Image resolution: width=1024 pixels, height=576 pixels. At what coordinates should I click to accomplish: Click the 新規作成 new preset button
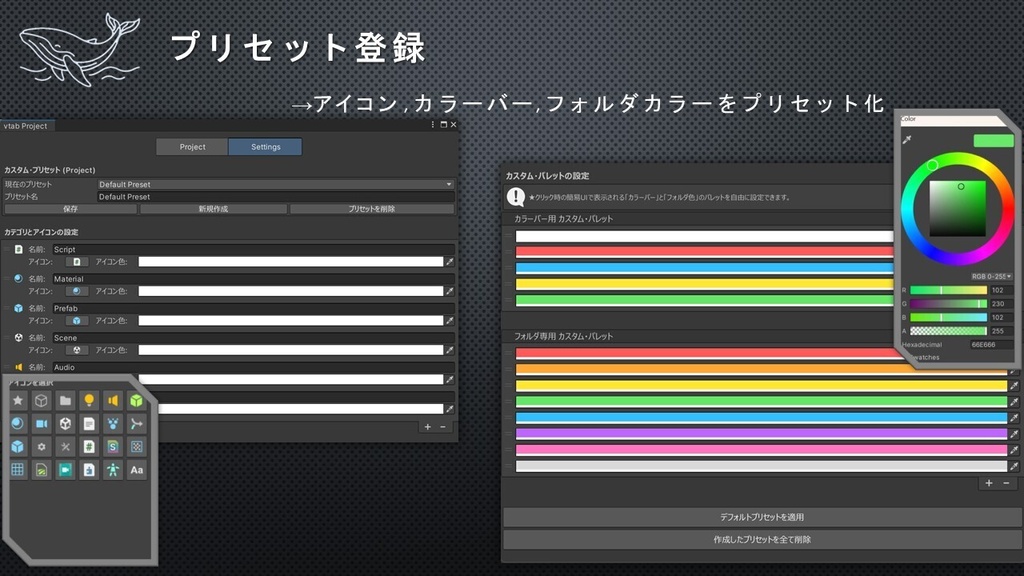214,209
